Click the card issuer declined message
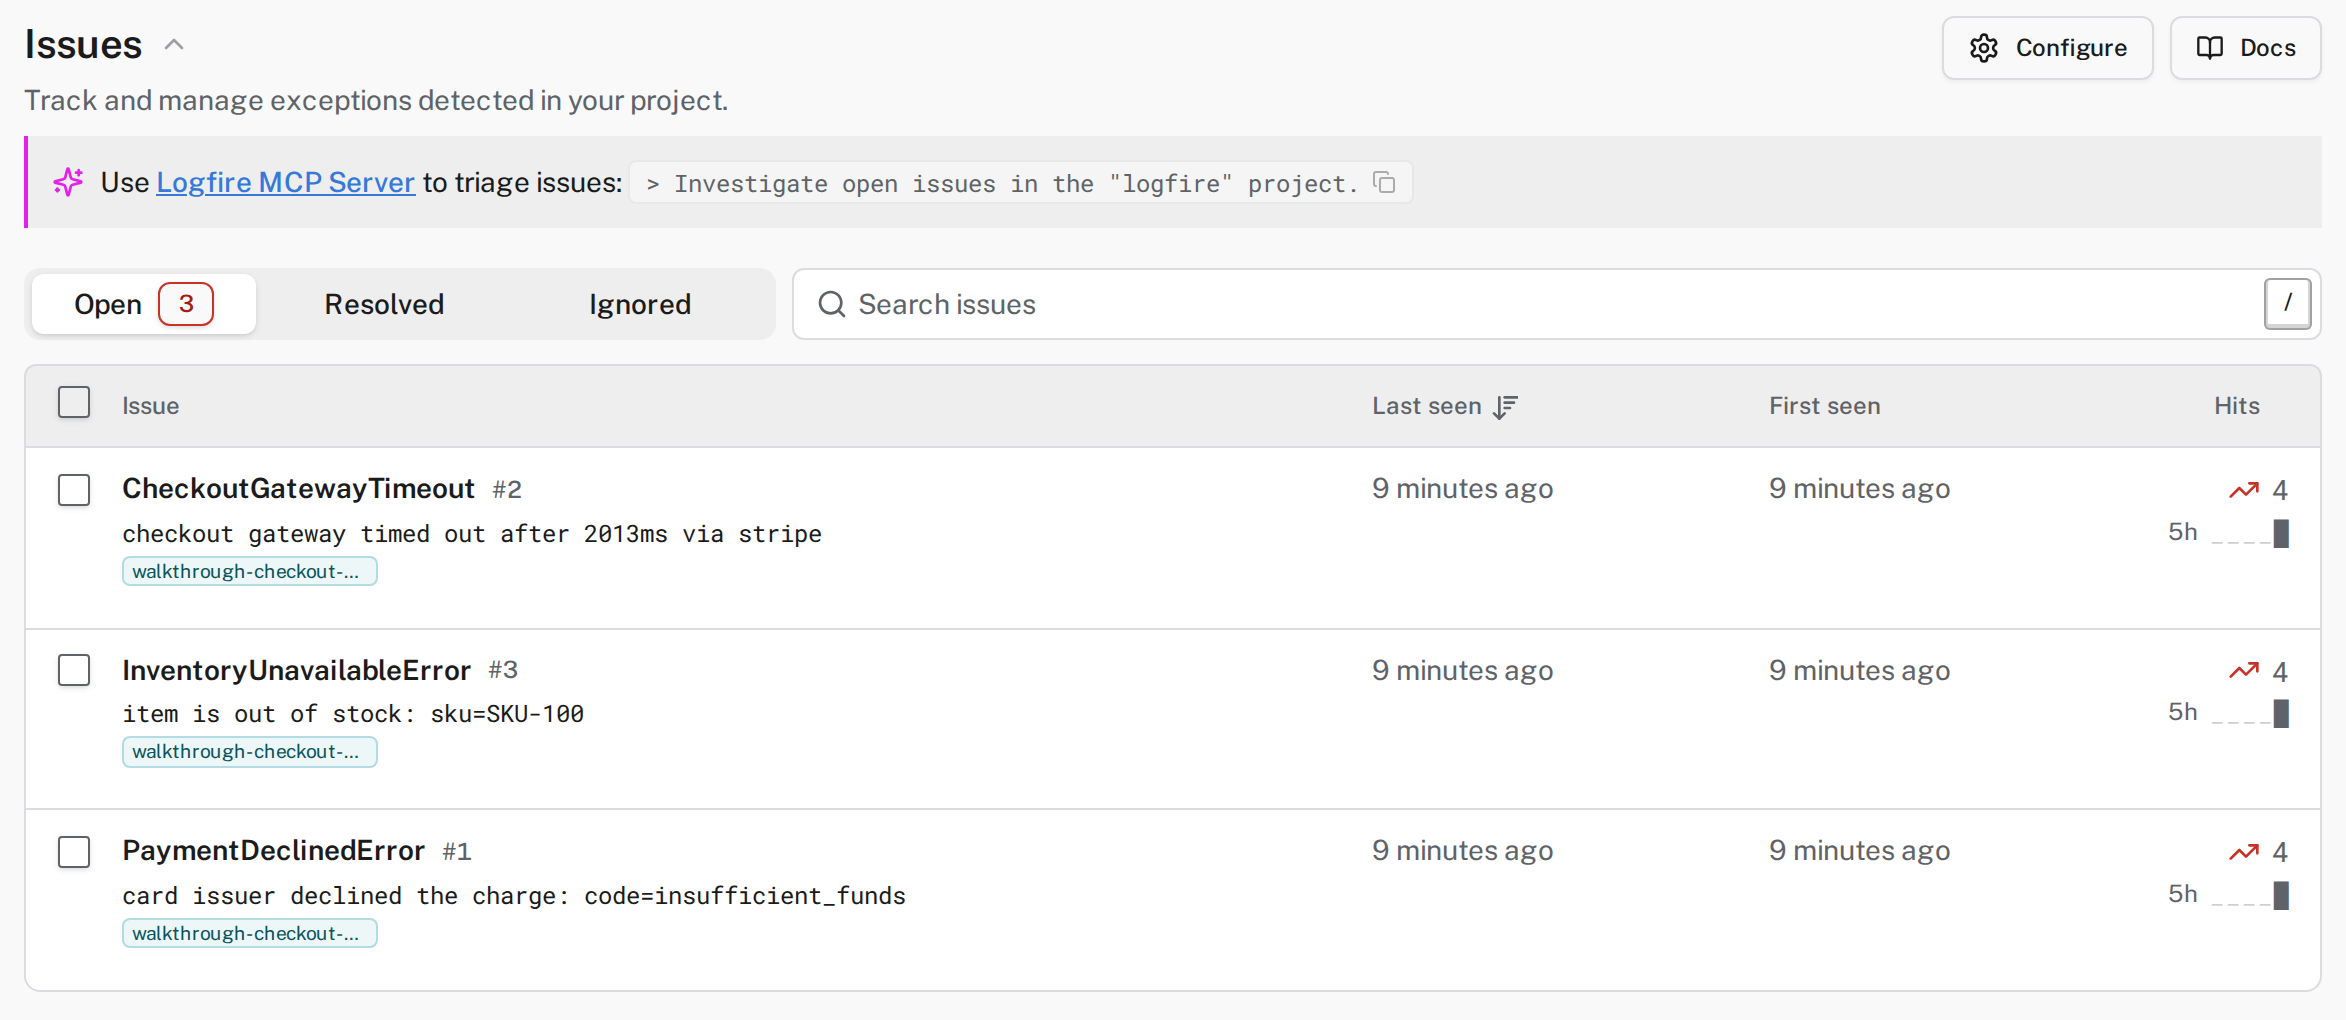Image resolution: width=2346 pixels, height=1020 pixels. 514,896
